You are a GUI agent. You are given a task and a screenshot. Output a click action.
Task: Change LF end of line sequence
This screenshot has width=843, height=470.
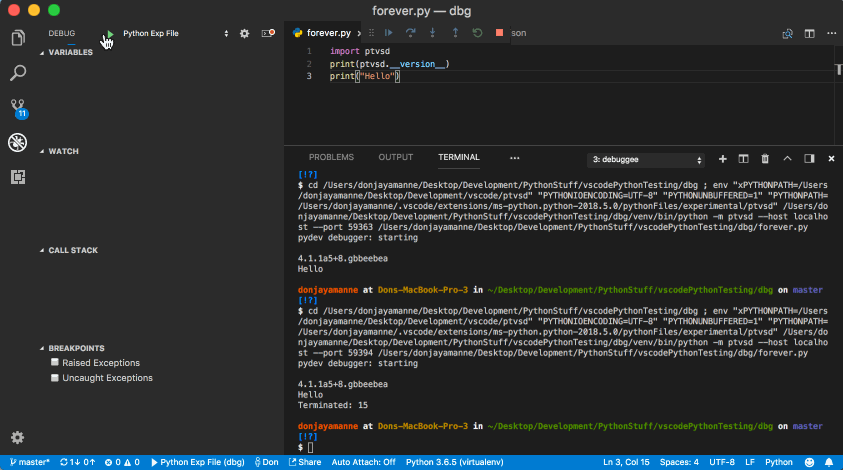coord(749,462)
